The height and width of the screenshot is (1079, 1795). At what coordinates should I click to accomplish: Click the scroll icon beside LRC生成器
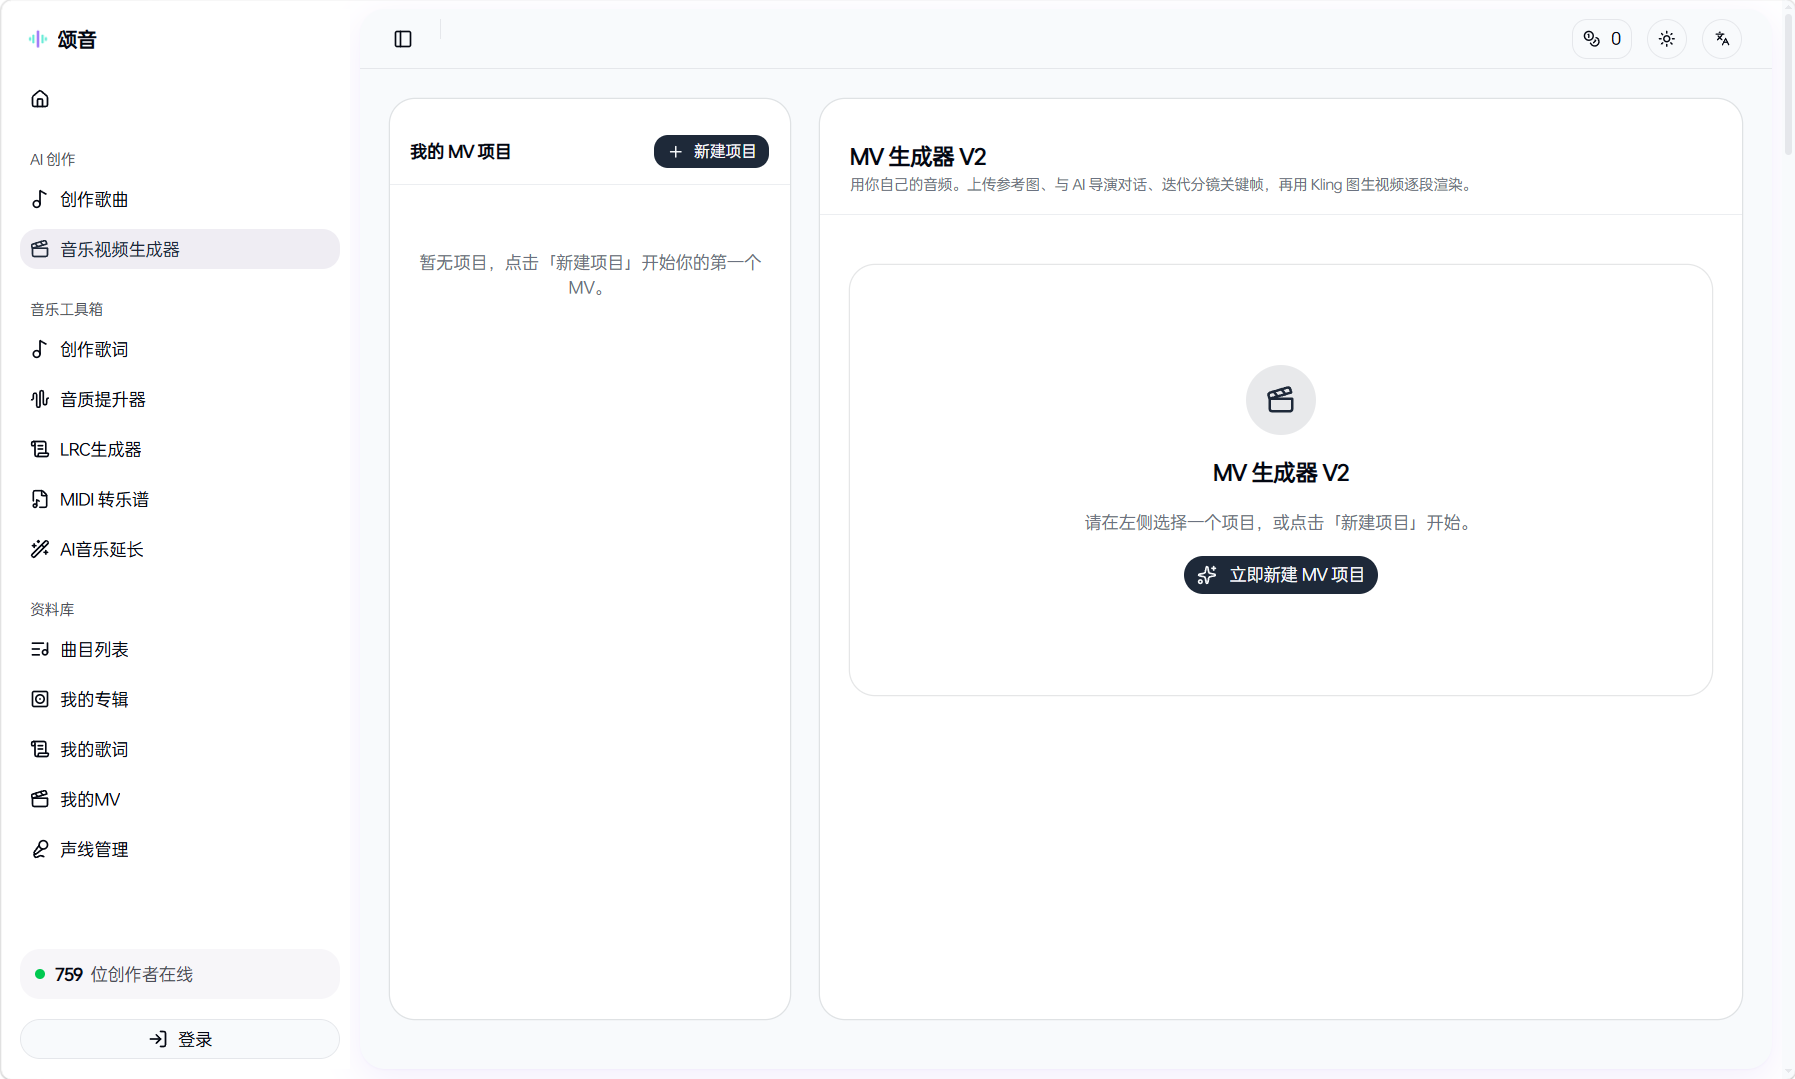coord(40,449)
